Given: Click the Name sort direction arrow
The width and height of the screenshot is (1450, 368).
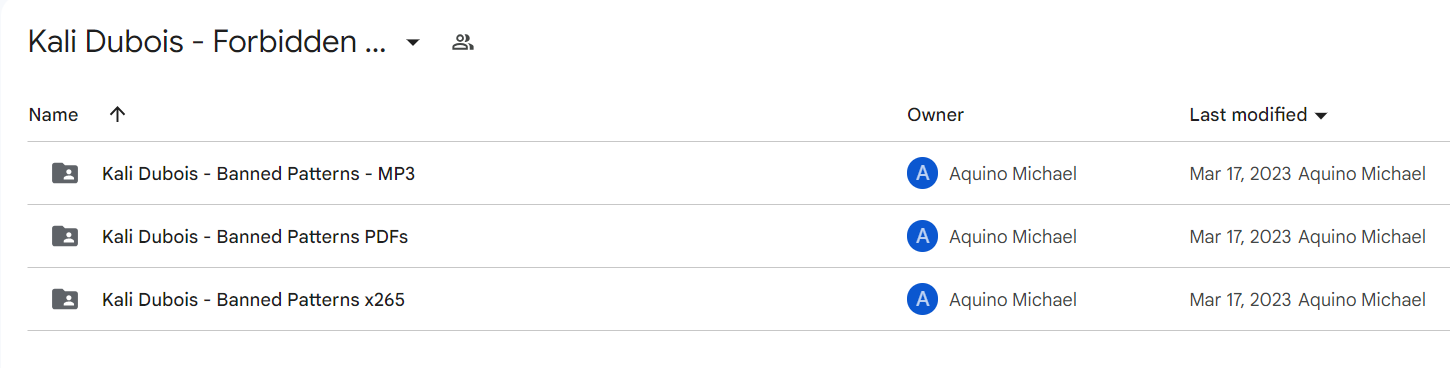Looking at the screenshot, I should click(117, 114).
